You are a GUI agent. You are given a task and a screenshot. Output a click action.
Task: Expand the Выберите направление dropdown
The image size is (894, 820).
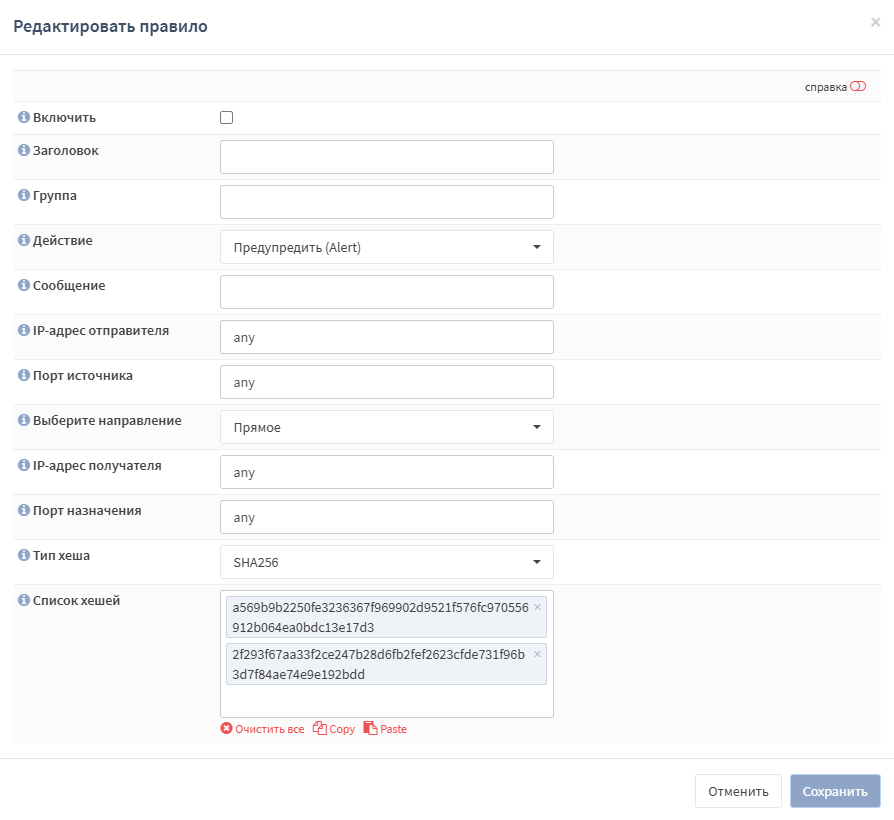(x=386, y=427)
